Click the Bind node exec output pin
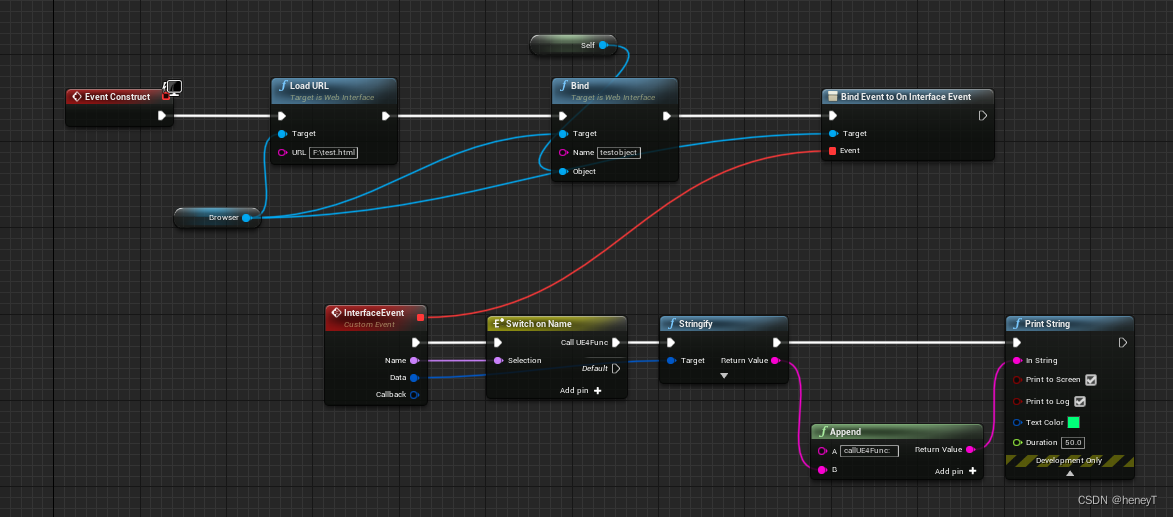The width and height of the screenshot is (1173, 517). coord(667,115)
